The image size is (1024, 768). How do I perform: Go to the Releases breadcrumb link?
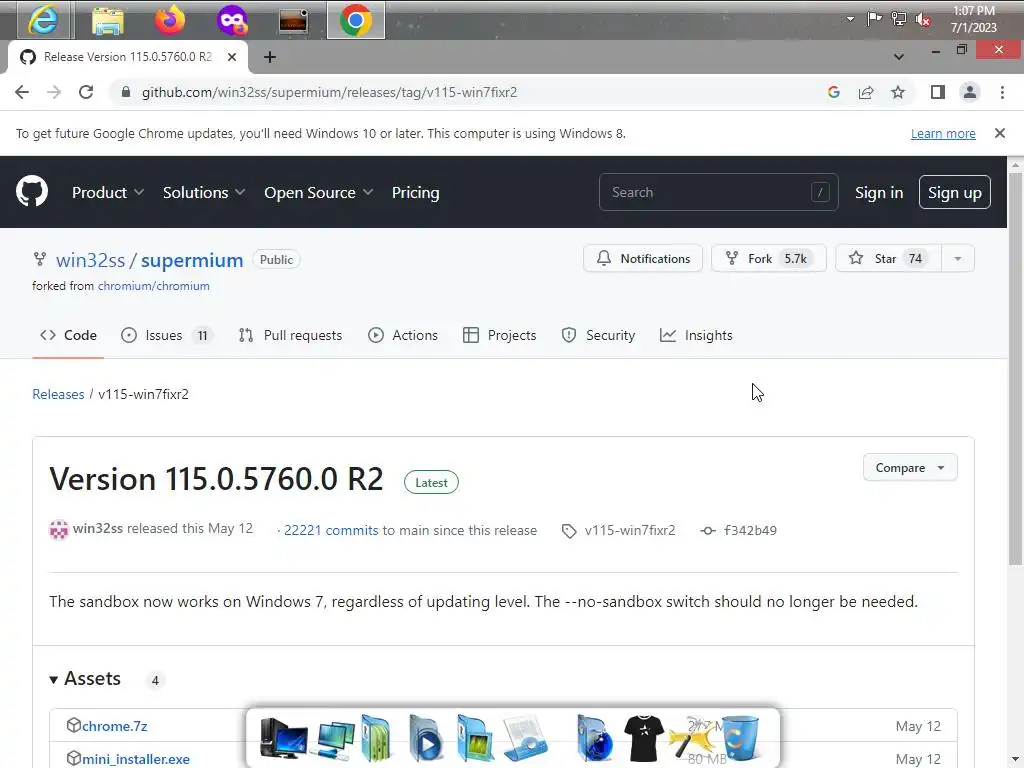[58, 394]
